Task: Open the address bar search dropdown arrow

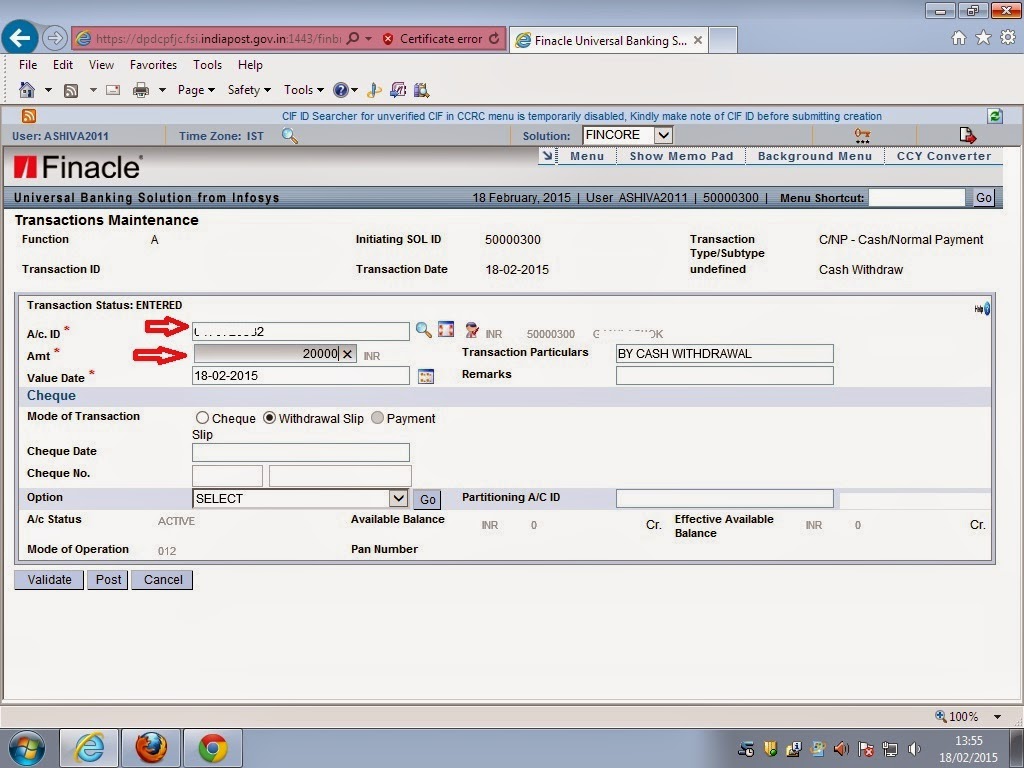Action: (x=368, y=39)
